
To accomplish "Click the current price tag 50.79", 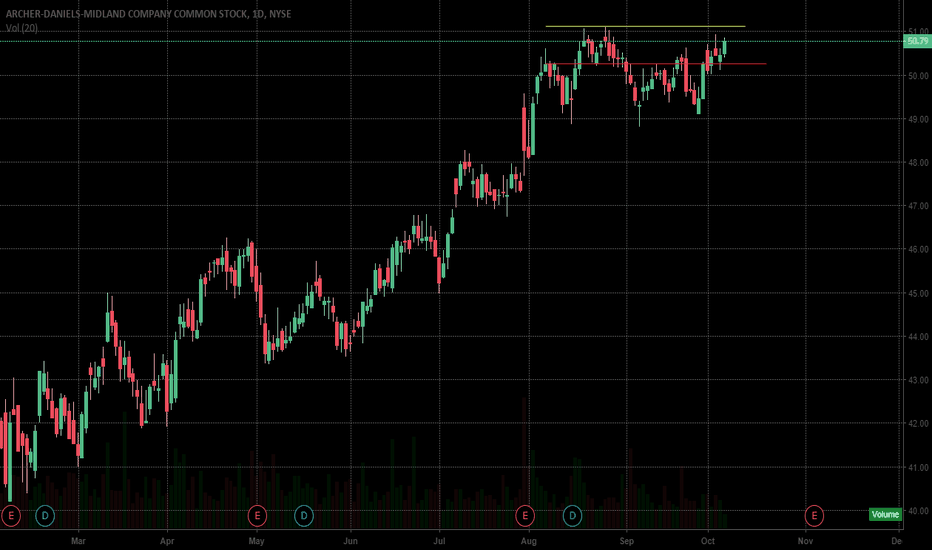I will pyautogui.click(x=917, y=41).
